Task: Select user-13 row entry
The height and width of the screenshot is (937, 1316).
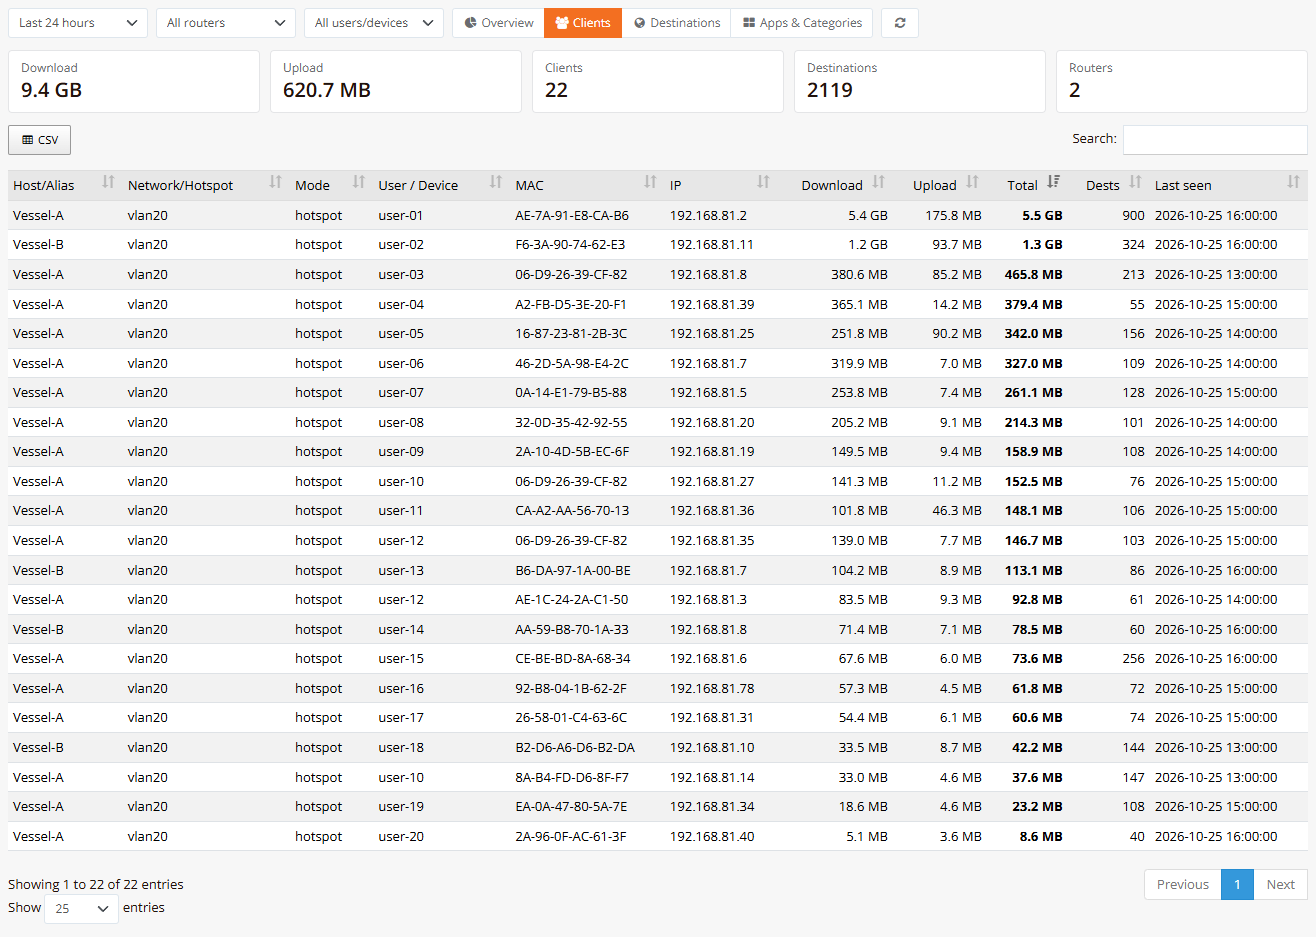Action: (x=401, y=570)
